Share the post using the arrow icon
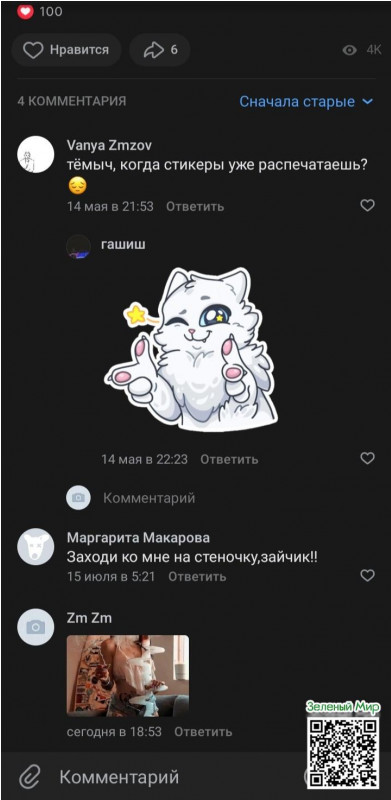This screenshot has height=800, width=391. [154, 50]
